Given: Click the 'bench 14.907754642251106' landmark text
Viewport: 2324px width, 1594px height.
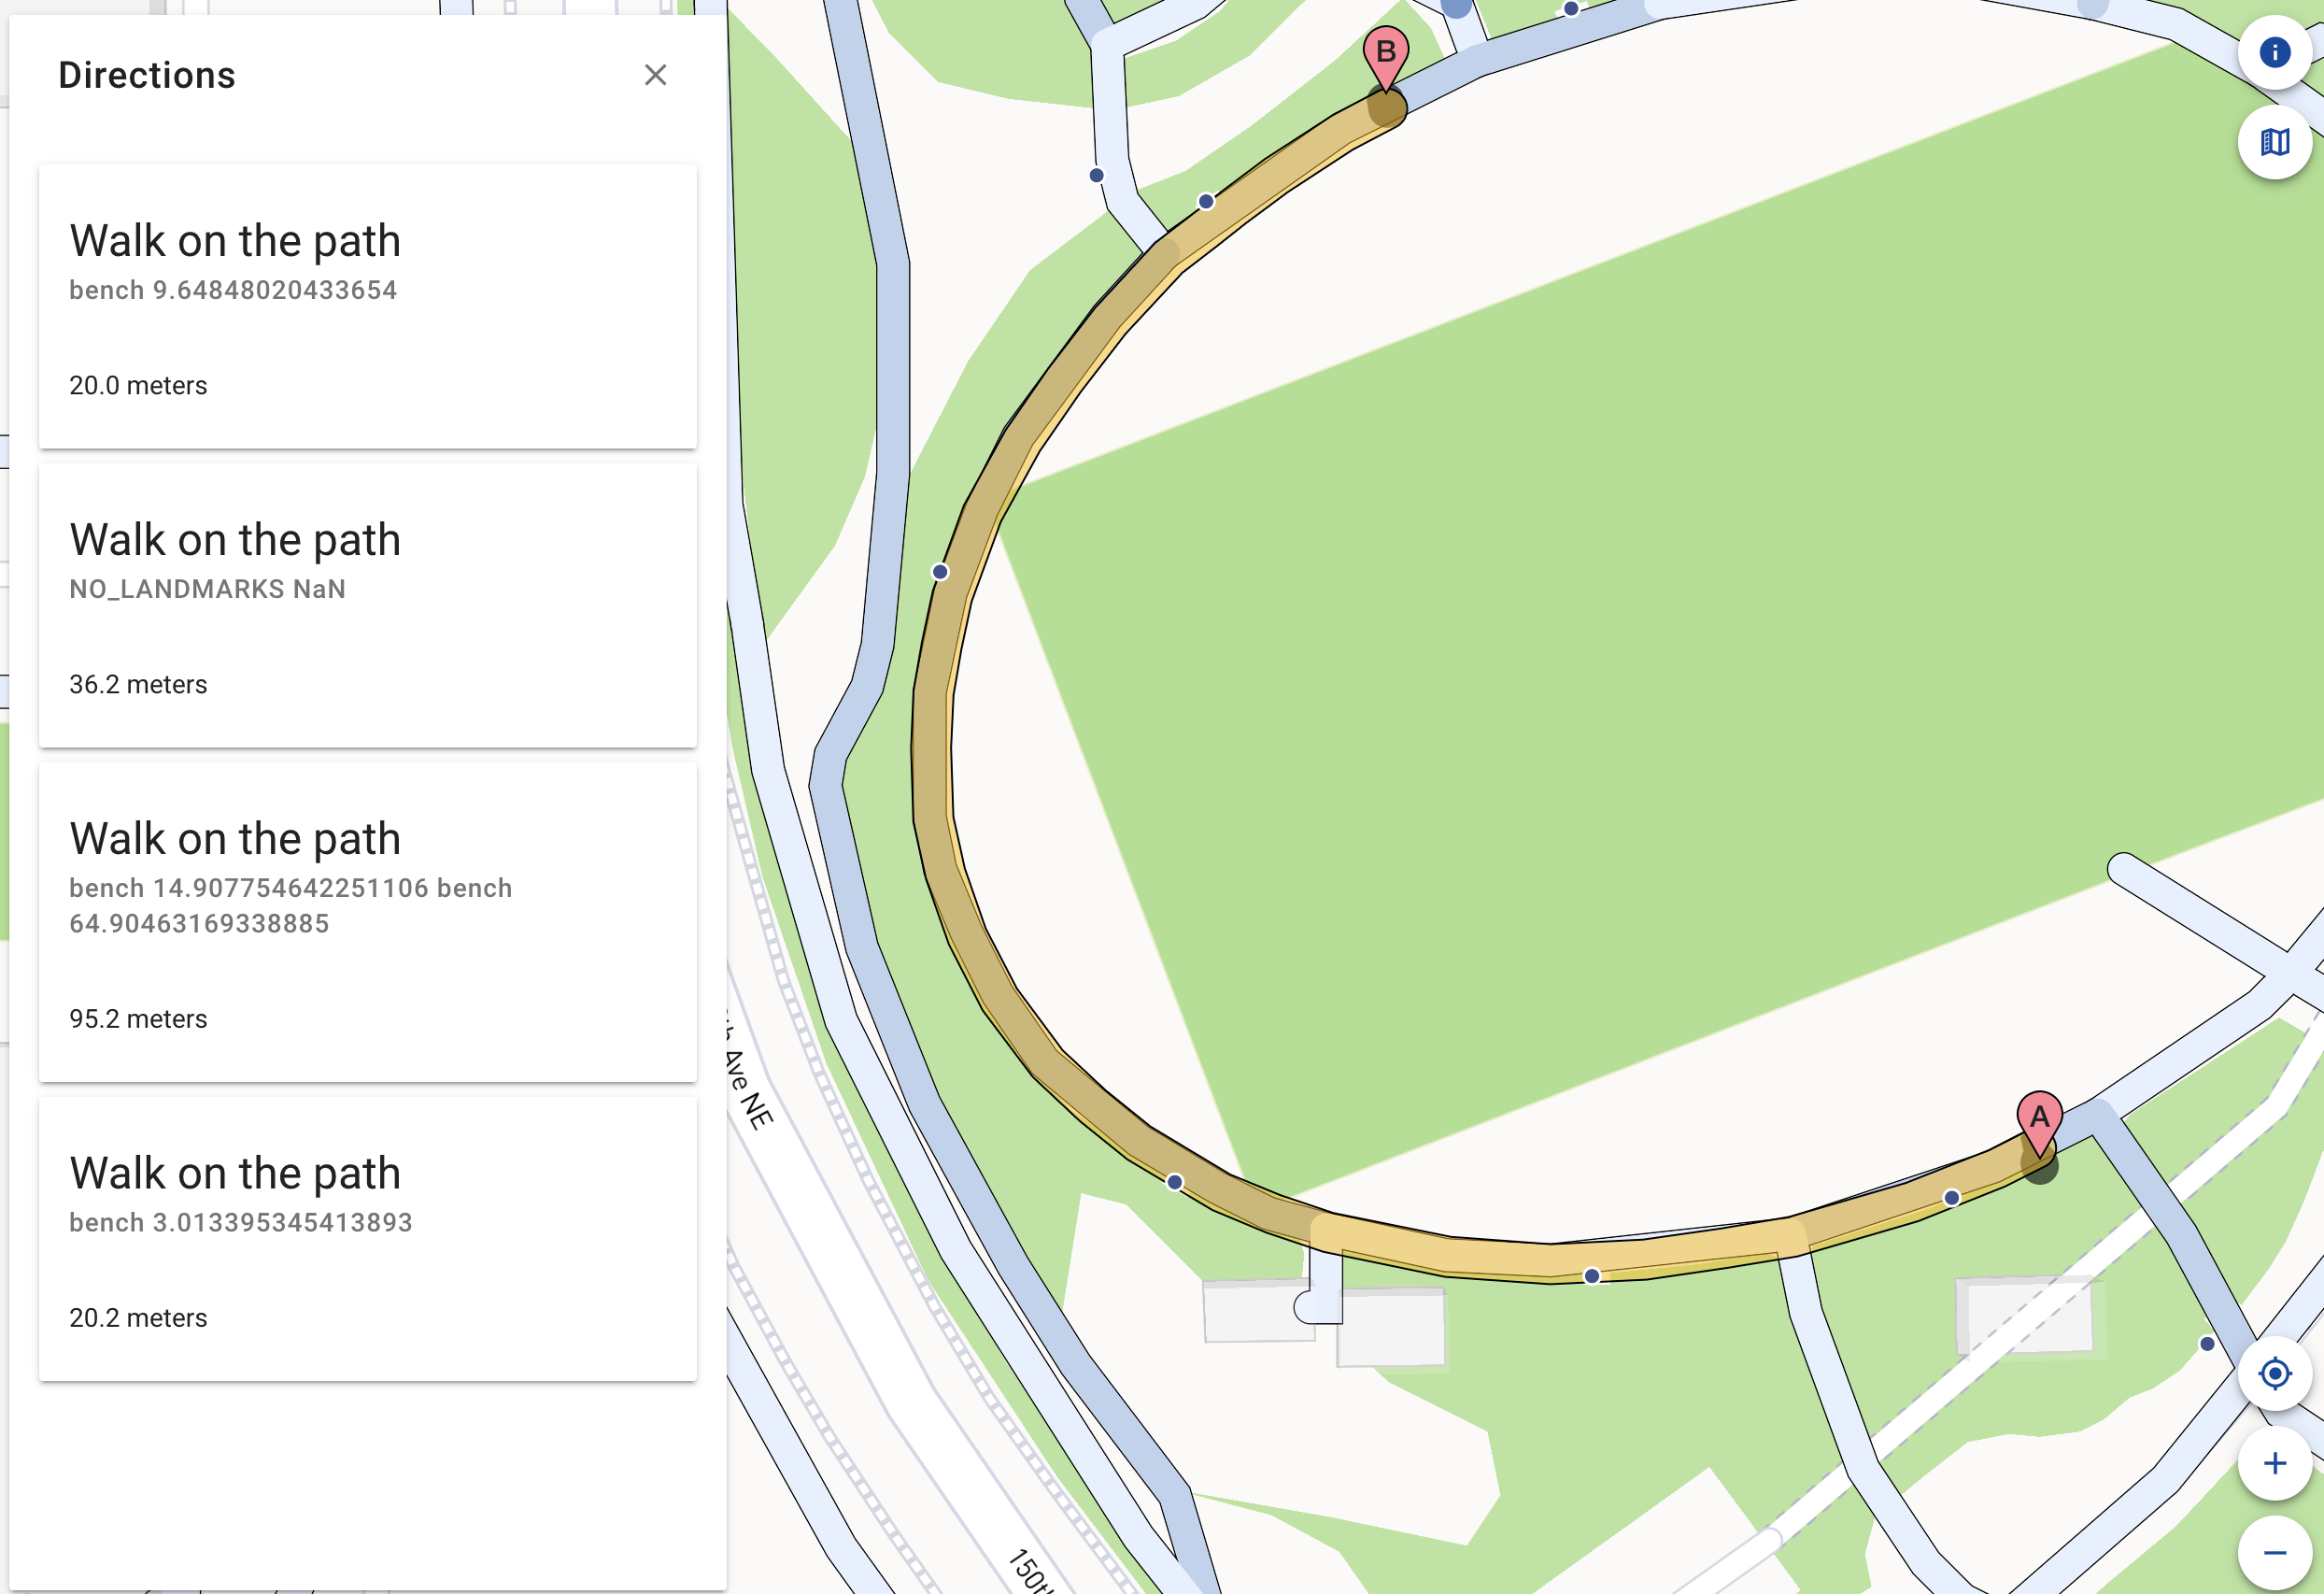Looking at the screenshot, I should pos(249,888).
